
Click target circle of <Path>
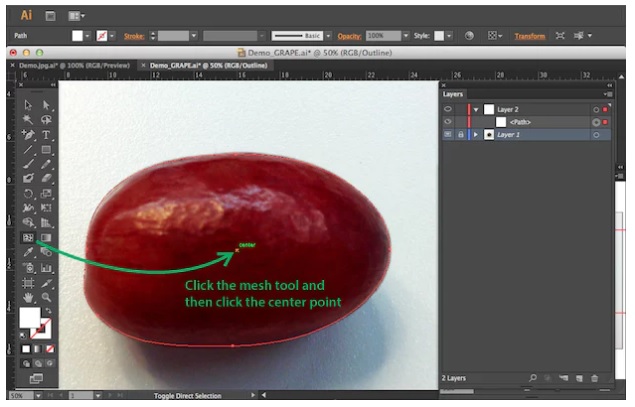[x=596, y=122]
